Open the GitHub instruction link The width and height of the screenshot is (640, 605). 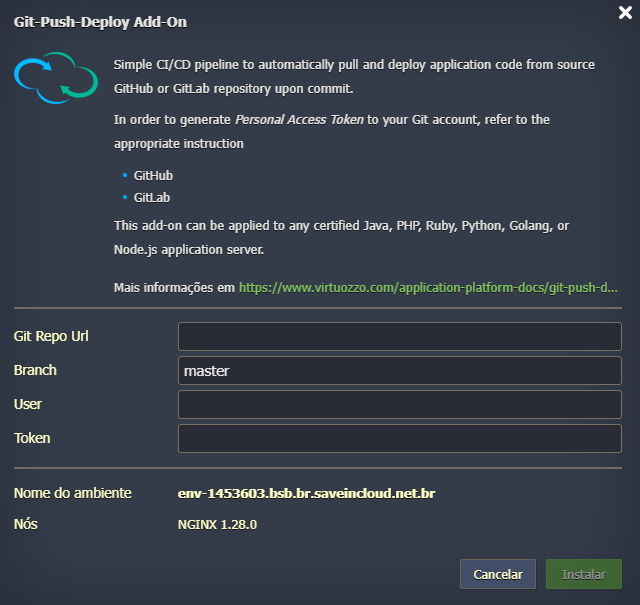pyautogui.click(x=152, y=175)
